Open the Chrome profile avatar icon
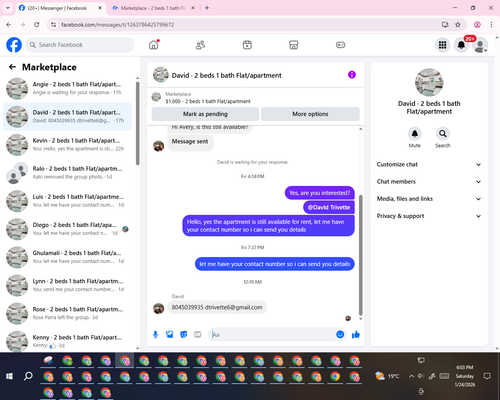500x400 pixels. 477,25
